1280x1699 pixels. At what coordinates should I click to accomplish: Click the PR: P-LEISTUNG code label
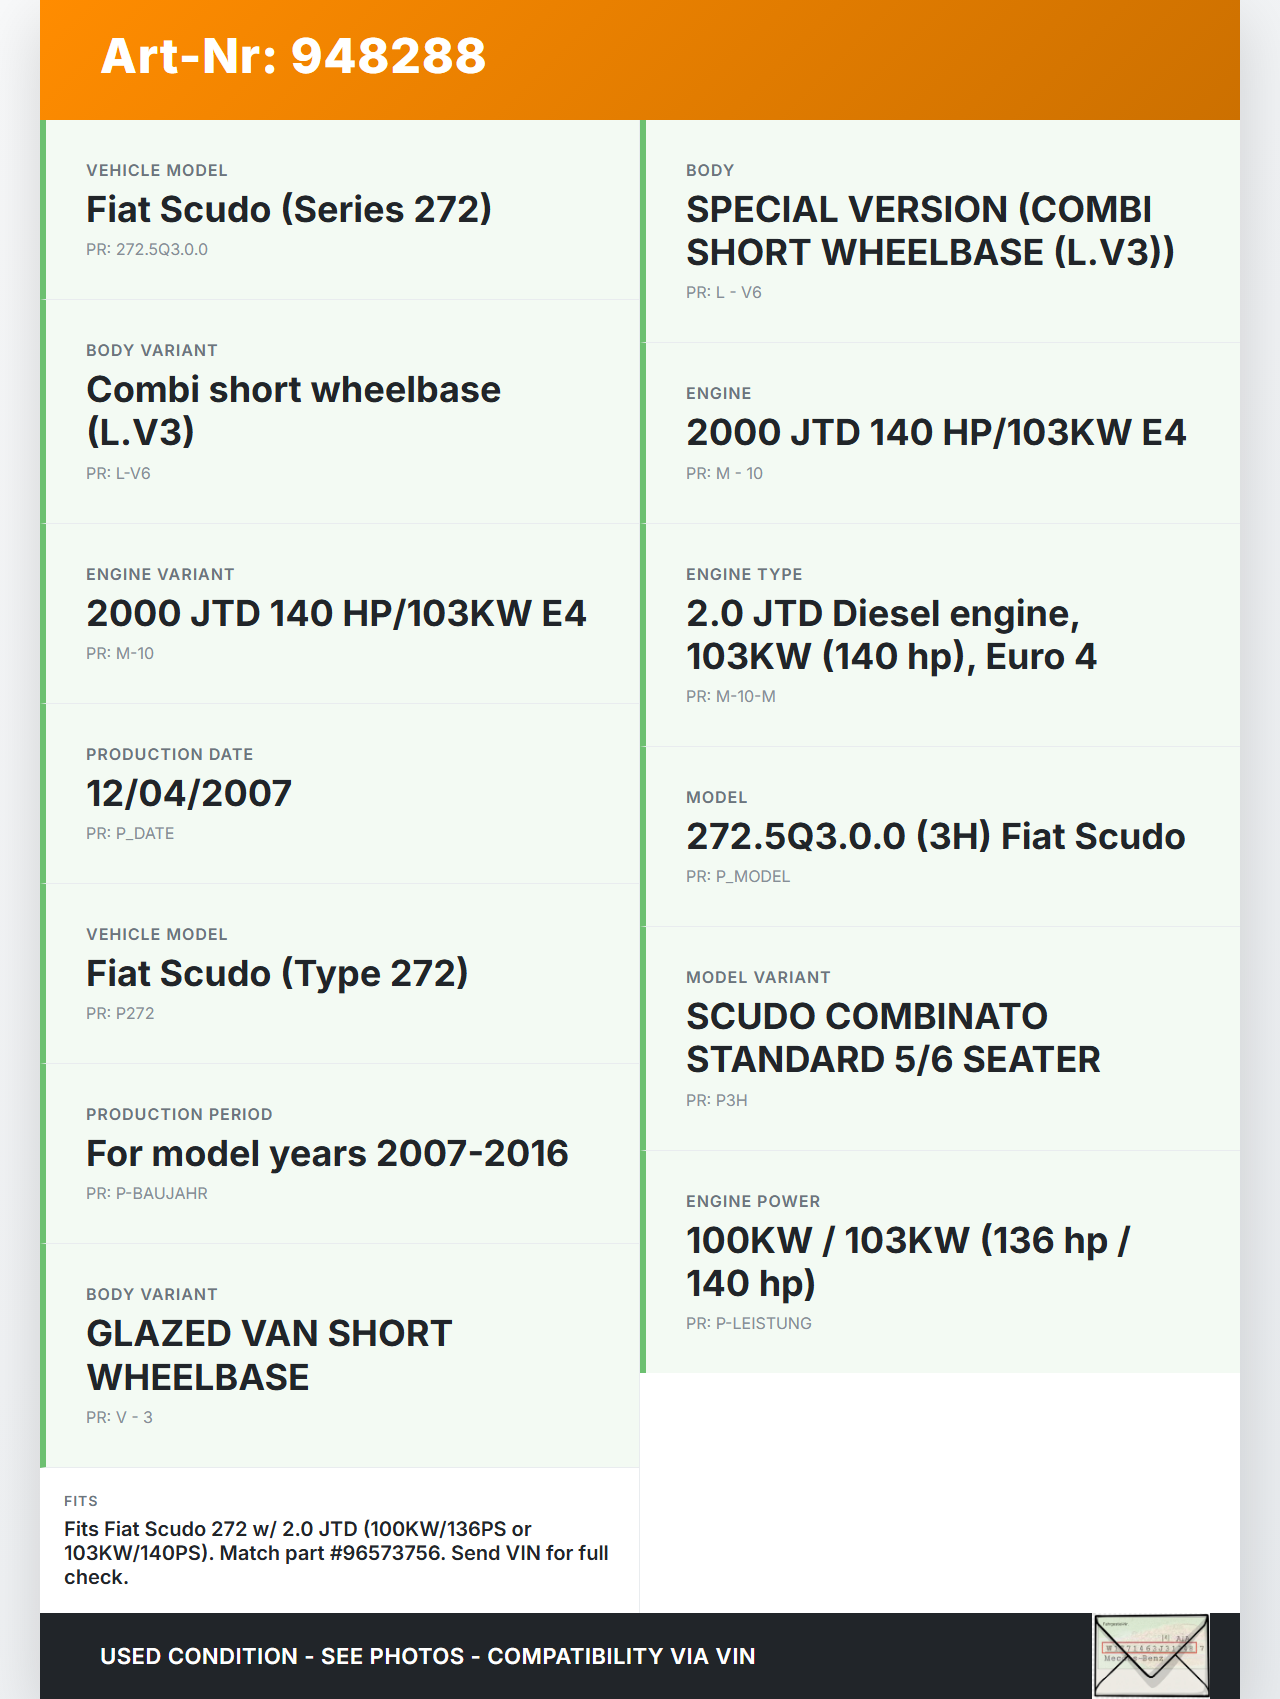[x=749, y=1323]
